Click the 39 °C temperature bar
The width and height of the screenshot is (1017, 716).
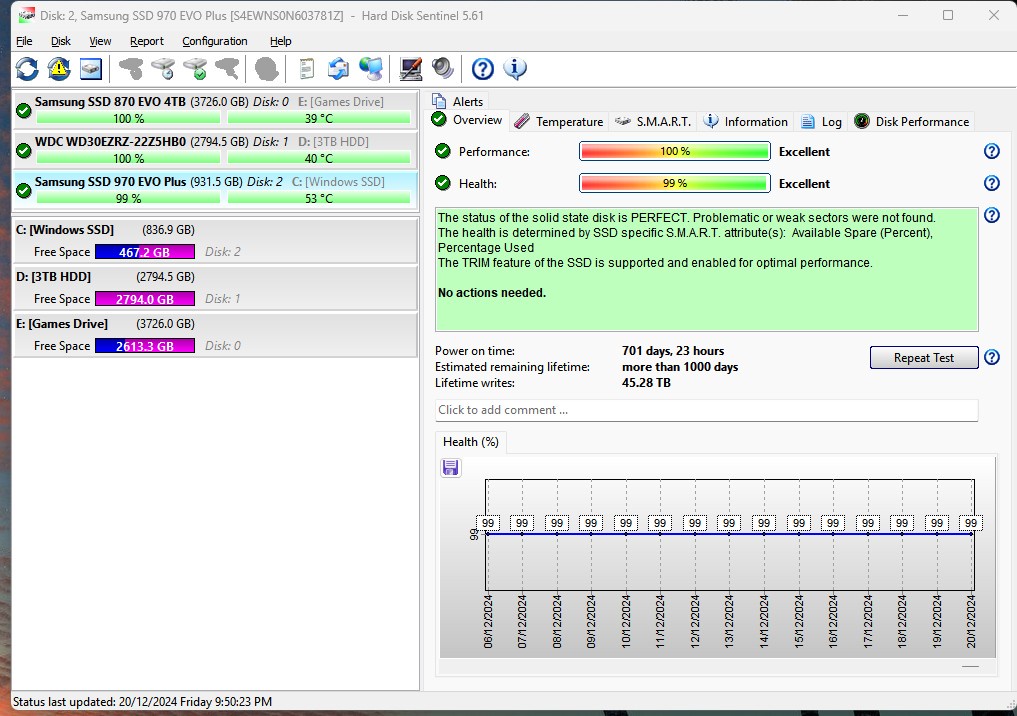point(319,119)
